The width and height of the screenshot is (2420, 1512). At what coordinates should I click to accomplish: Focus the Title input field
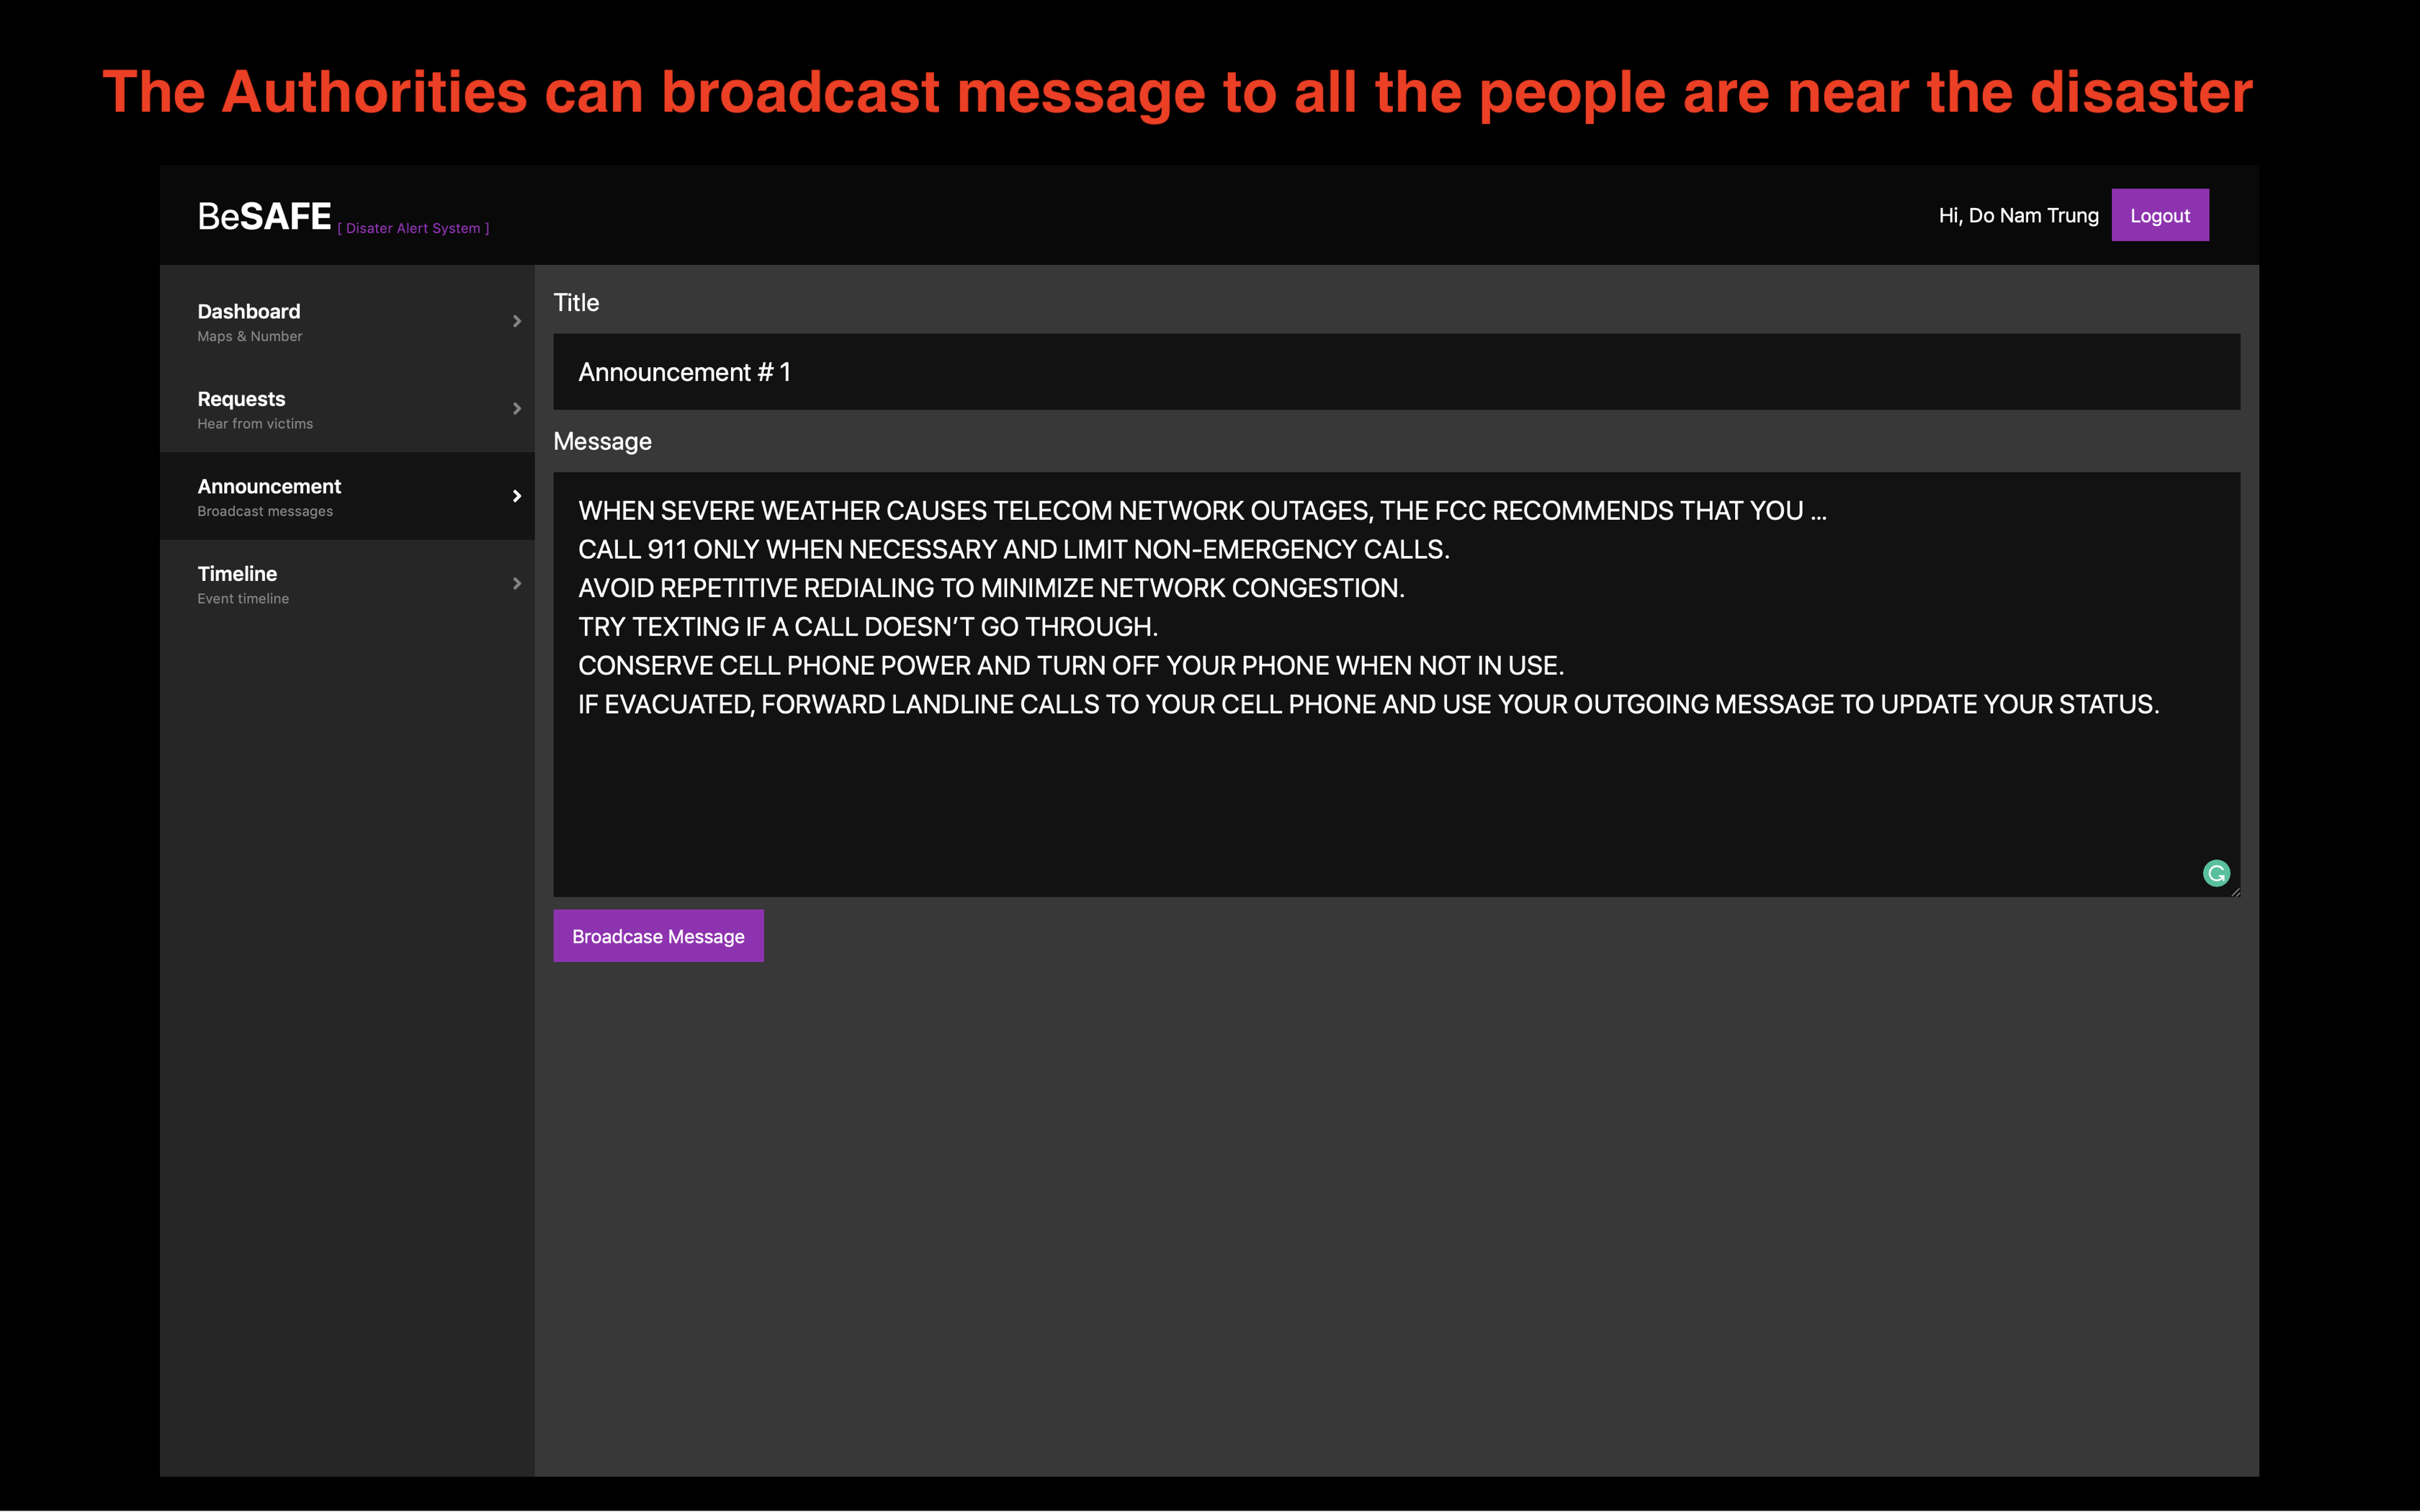(x=1396, y=372)
